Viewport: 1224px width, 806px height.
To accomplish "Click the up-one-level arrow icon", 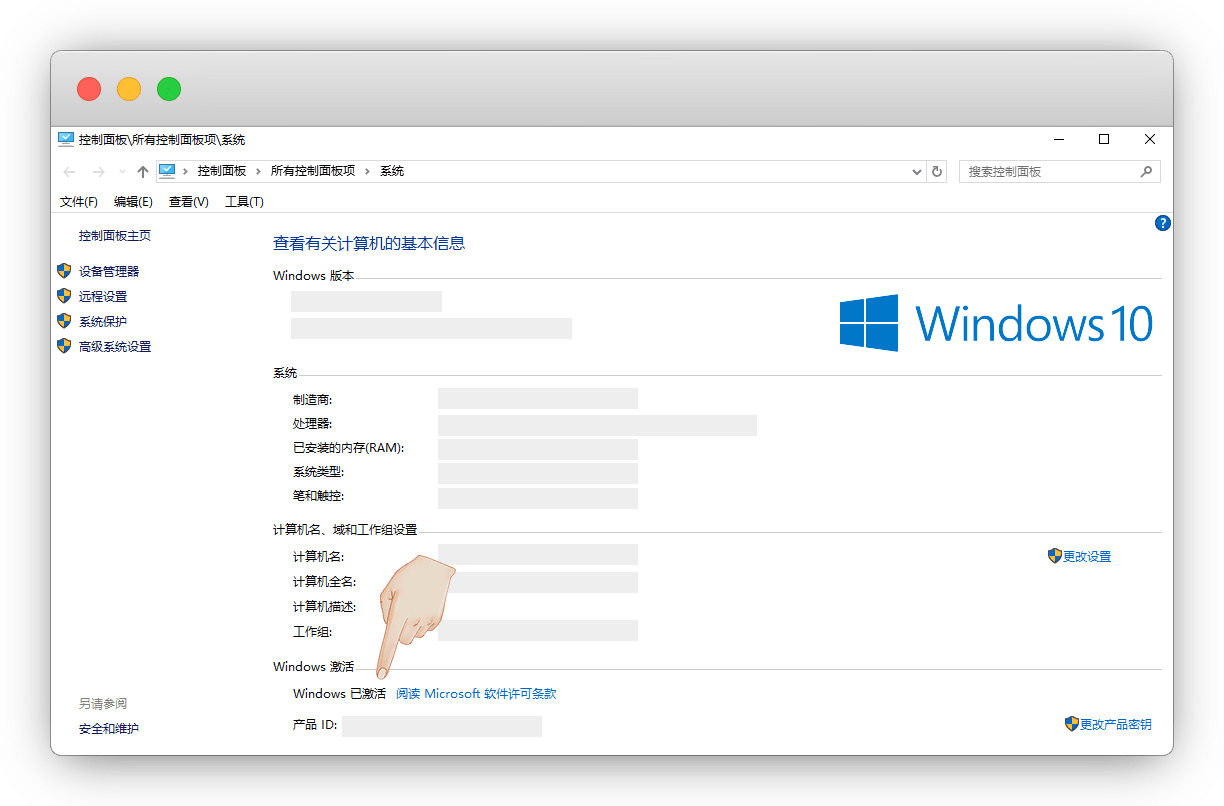I will (143, 171).
